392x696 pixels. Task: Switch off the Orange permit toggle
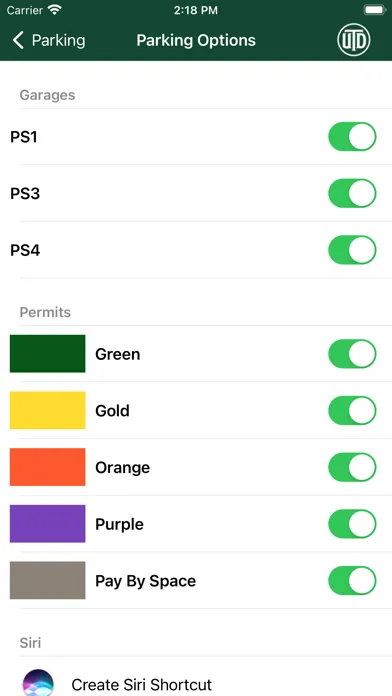pyautogui.click(x=352, y=467)
